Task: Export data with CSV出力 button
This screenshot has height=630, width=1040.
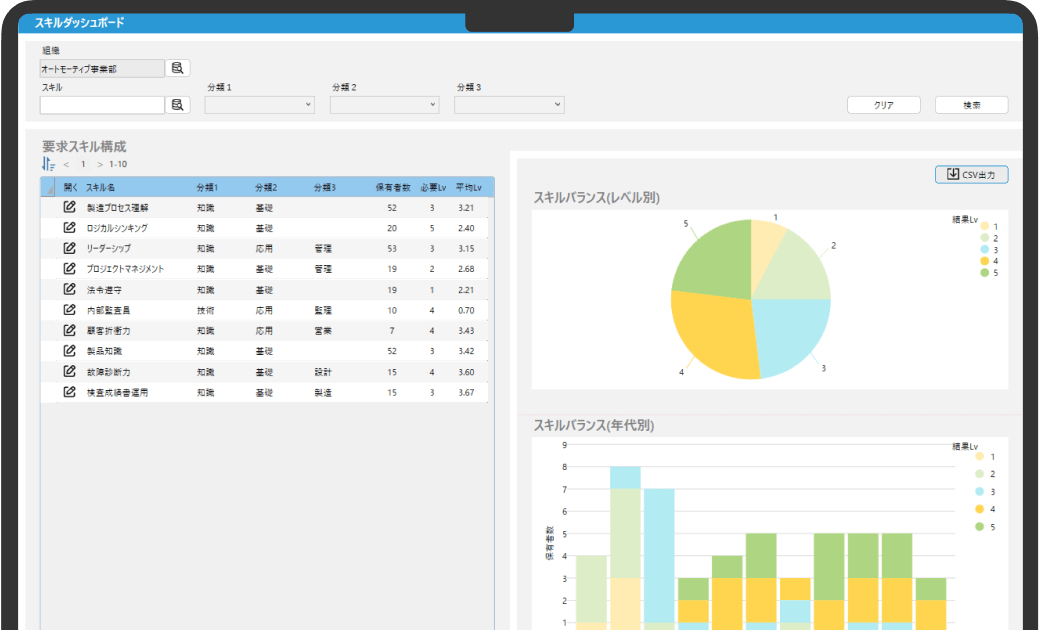Action: (x=971, y=175)
